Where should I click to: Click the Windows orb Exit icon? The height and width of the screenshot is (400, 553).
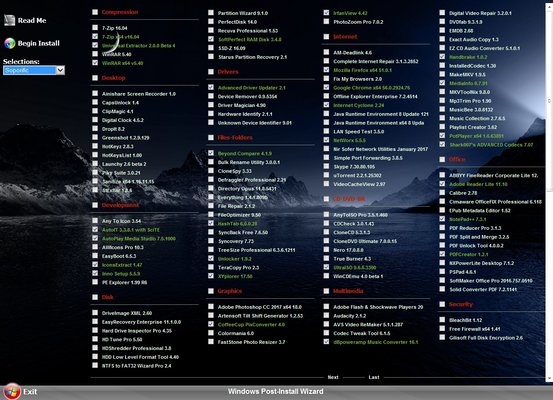point(12,391)
